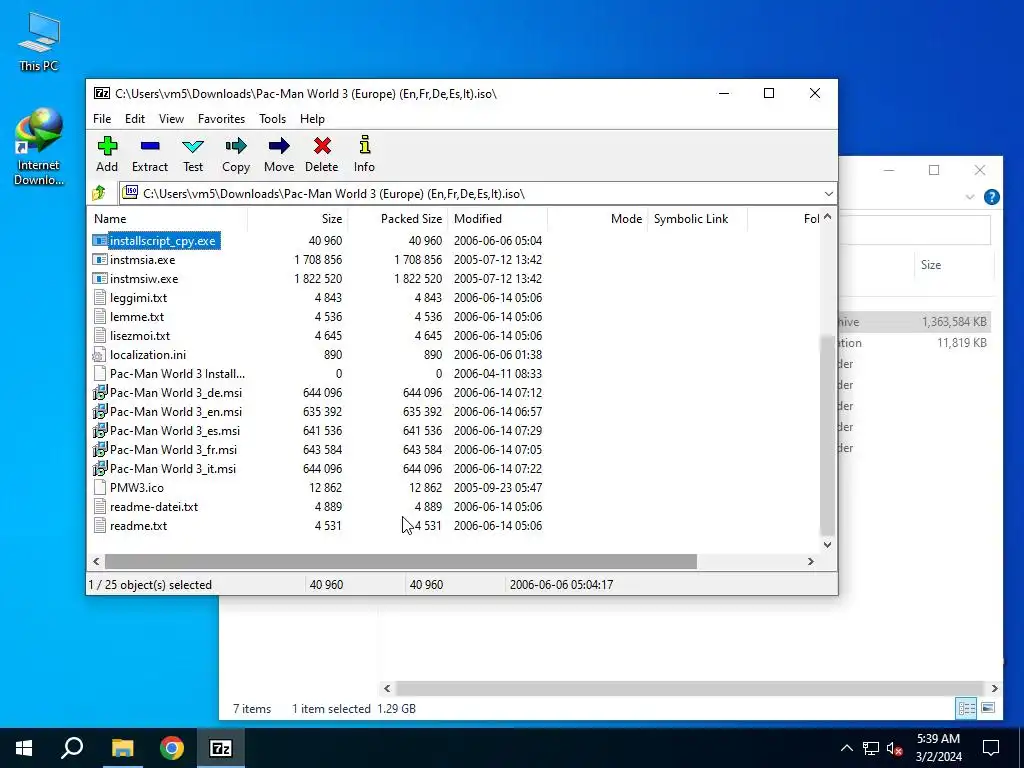Click the Delete toolbar icon
The height and width of the screenshot is (768, 1024).
(x=322, y=146)
